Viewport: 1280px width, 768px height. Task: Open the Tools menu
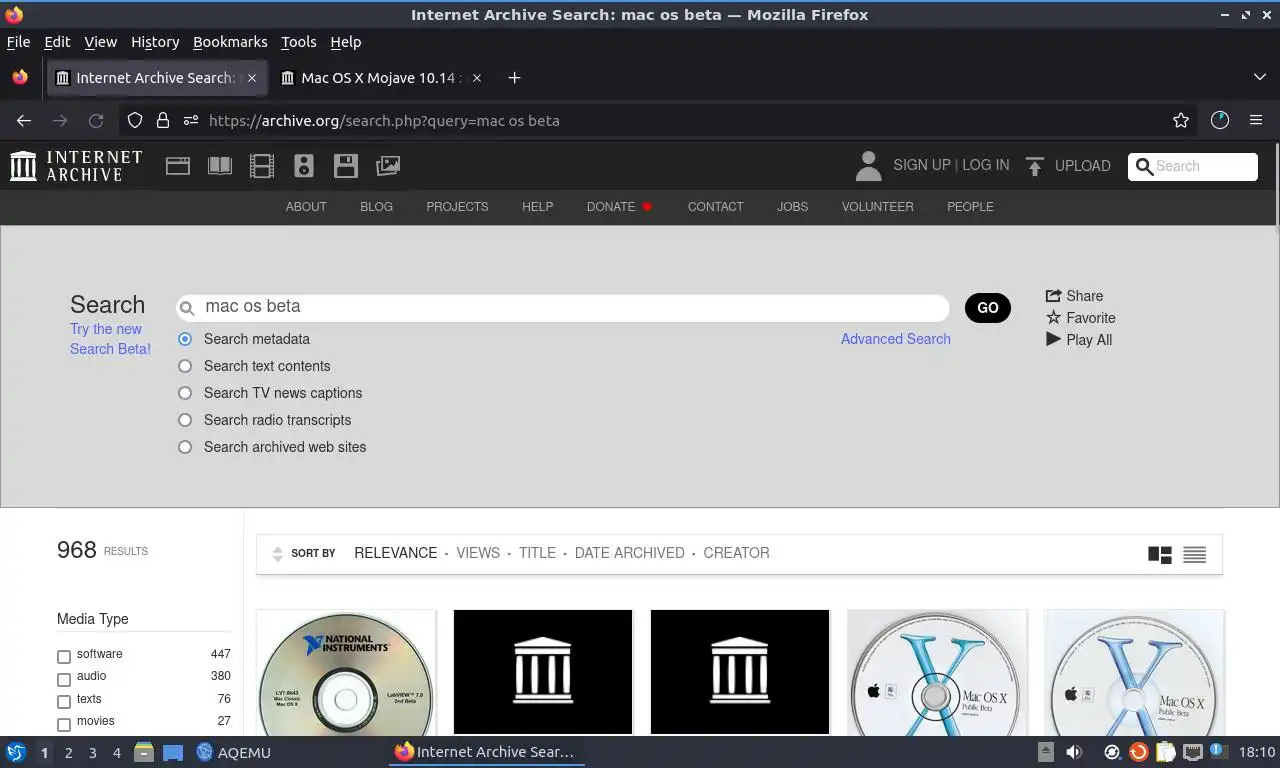point(298,42)
